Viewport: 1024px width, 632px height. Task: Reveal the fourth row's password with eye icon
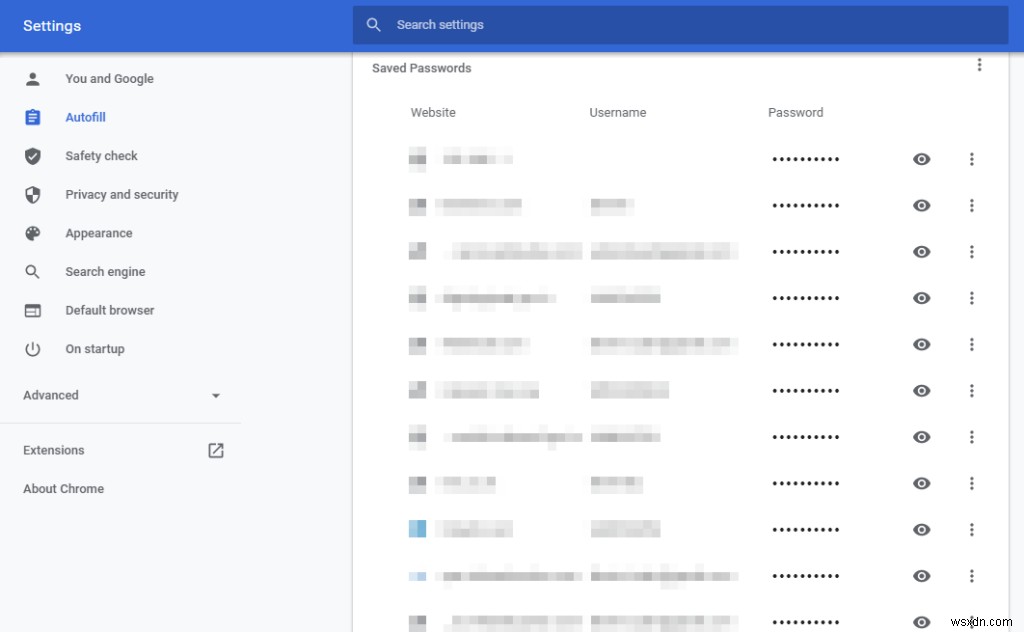(921, 298)
